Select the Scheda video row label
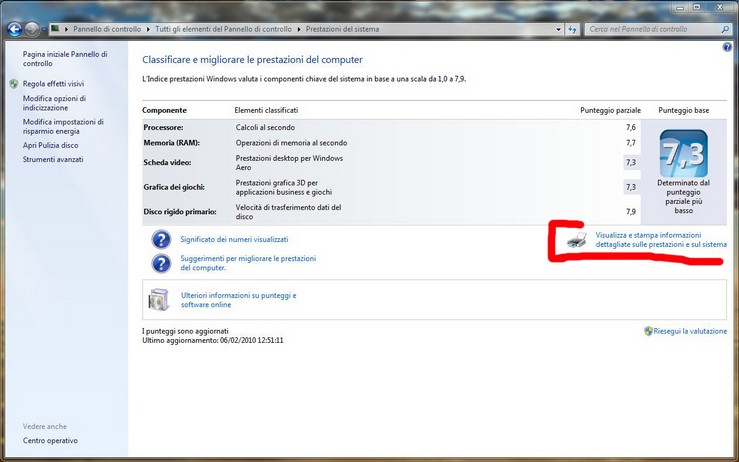739x462 pixels. click(167, 163)
